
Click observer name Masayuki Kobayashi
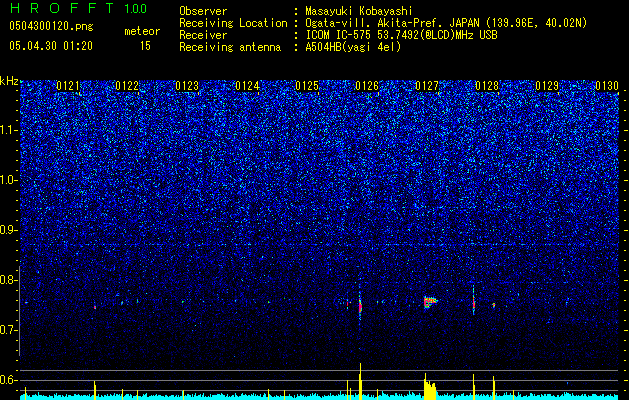pyautogui.click(x=359, y=11)
